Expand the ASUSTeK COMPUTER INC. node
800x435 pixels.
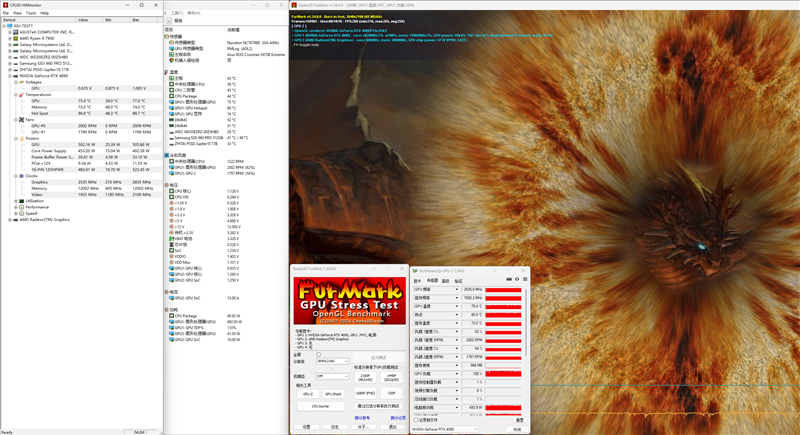(x=10, y=32)
